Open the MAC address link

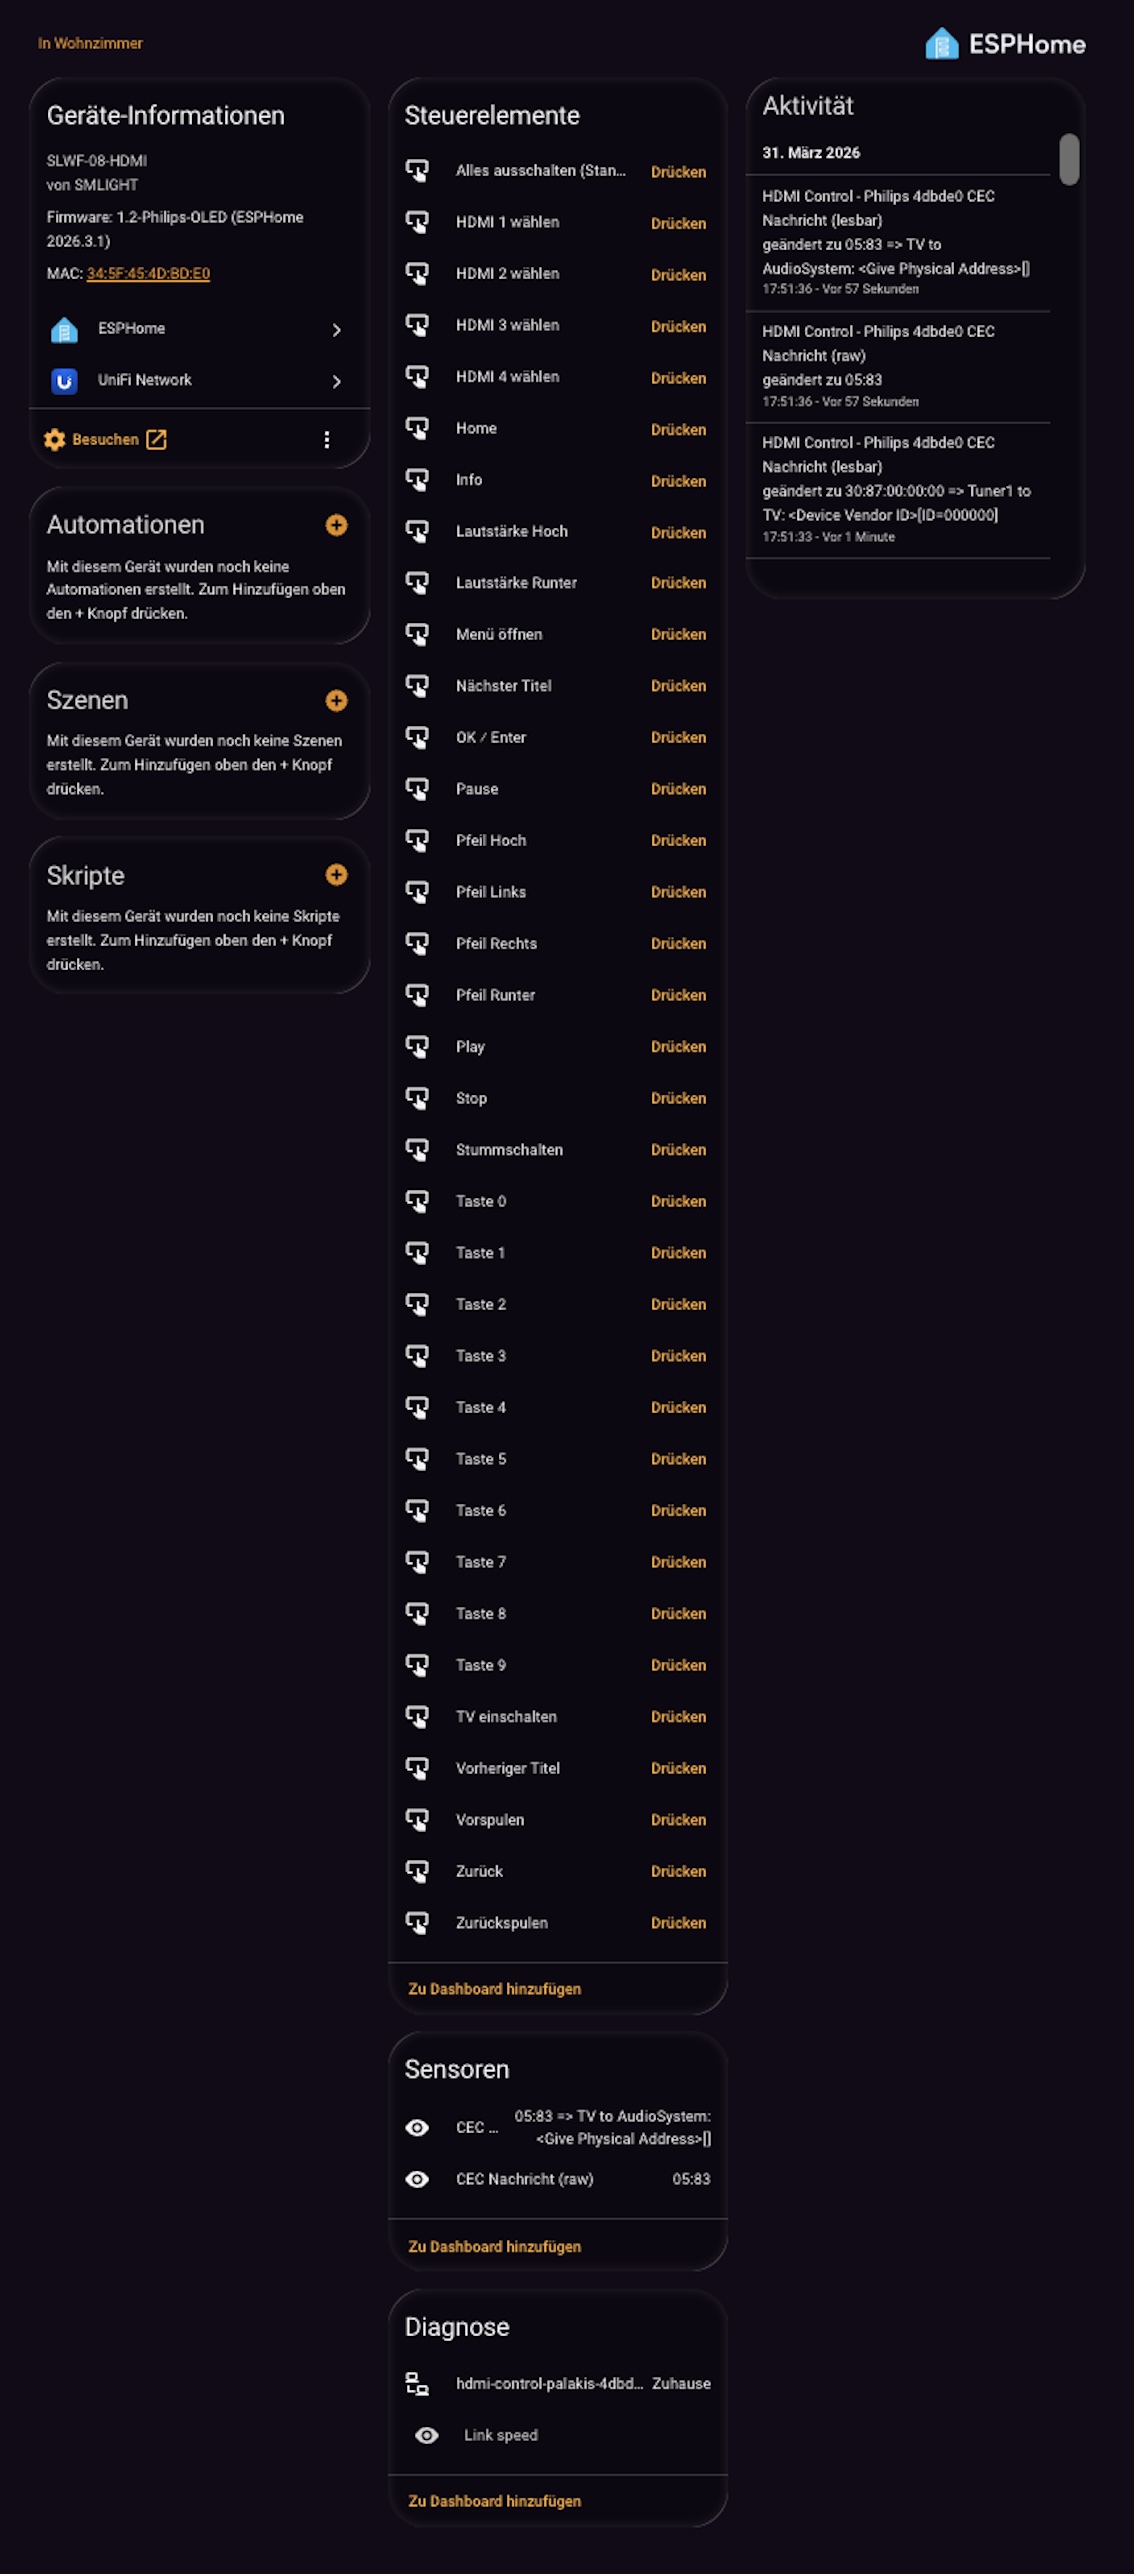(148, 273)
